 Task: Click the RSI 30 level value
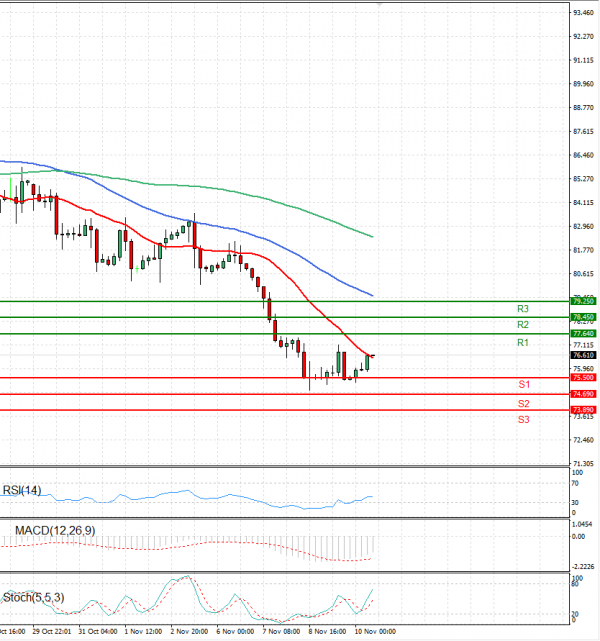[575, 502]
